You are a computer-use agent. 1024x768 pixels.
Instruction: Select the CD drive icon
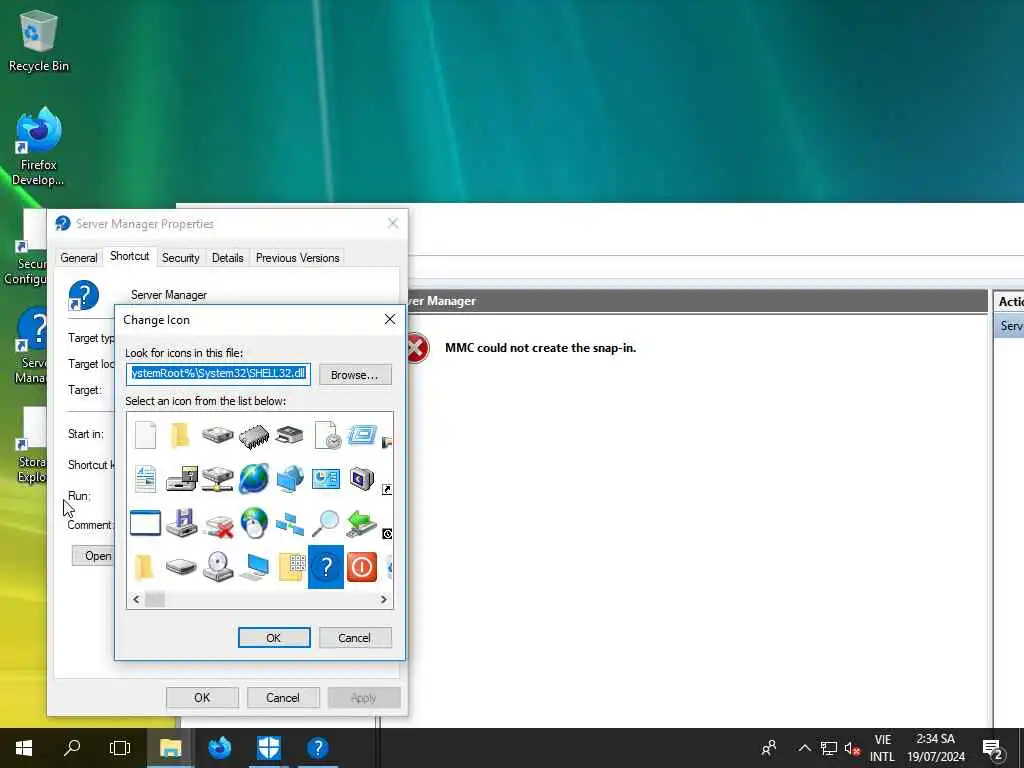coord(217,567)
